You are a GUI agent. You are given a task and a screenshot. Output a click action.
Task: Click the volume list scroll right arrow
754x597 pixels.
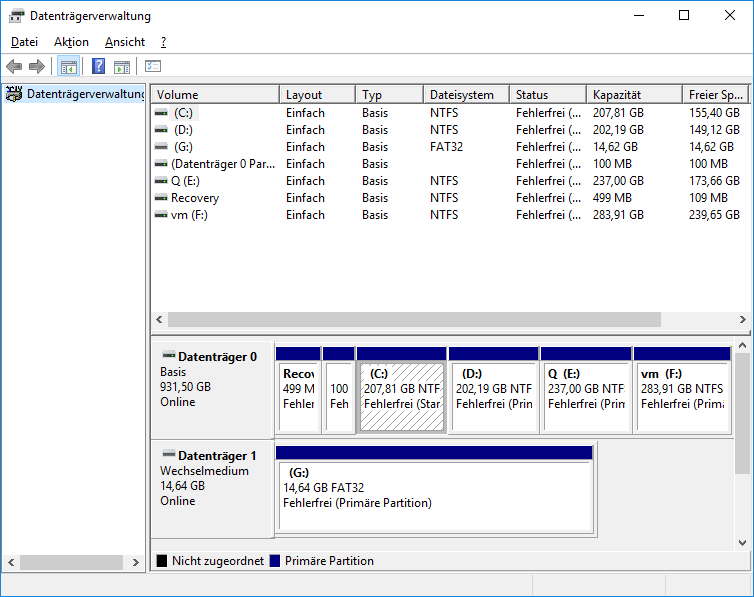coord(742,319)
